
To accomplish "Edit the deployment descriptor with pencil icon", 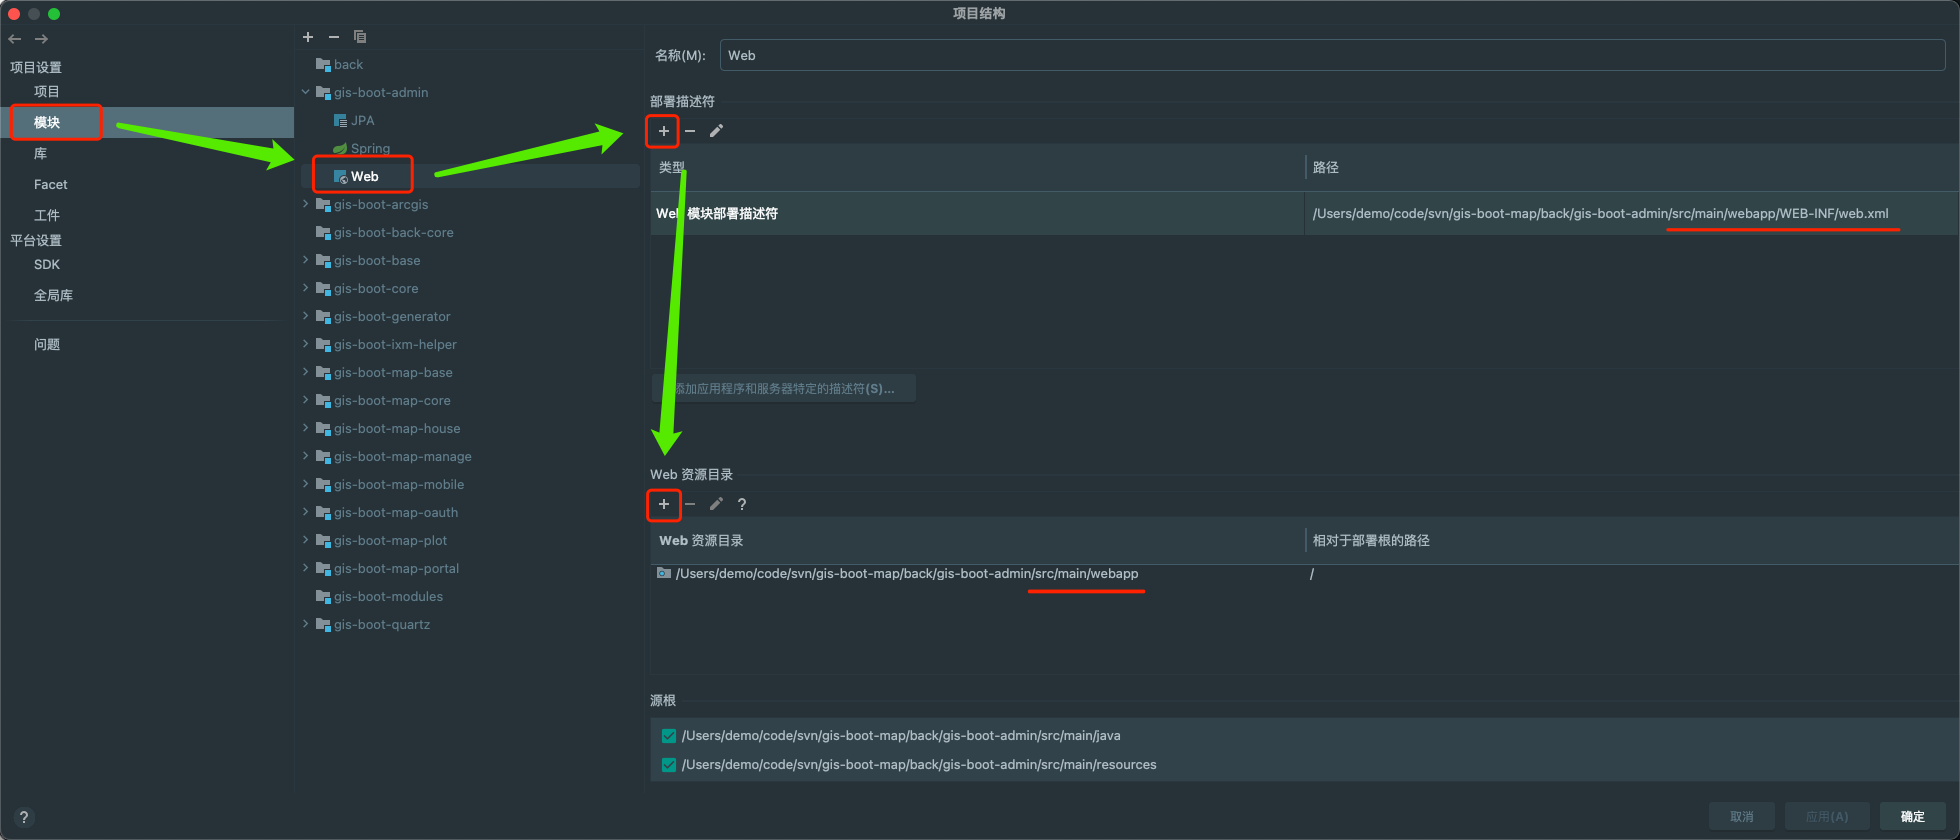I will pos(716,131).
